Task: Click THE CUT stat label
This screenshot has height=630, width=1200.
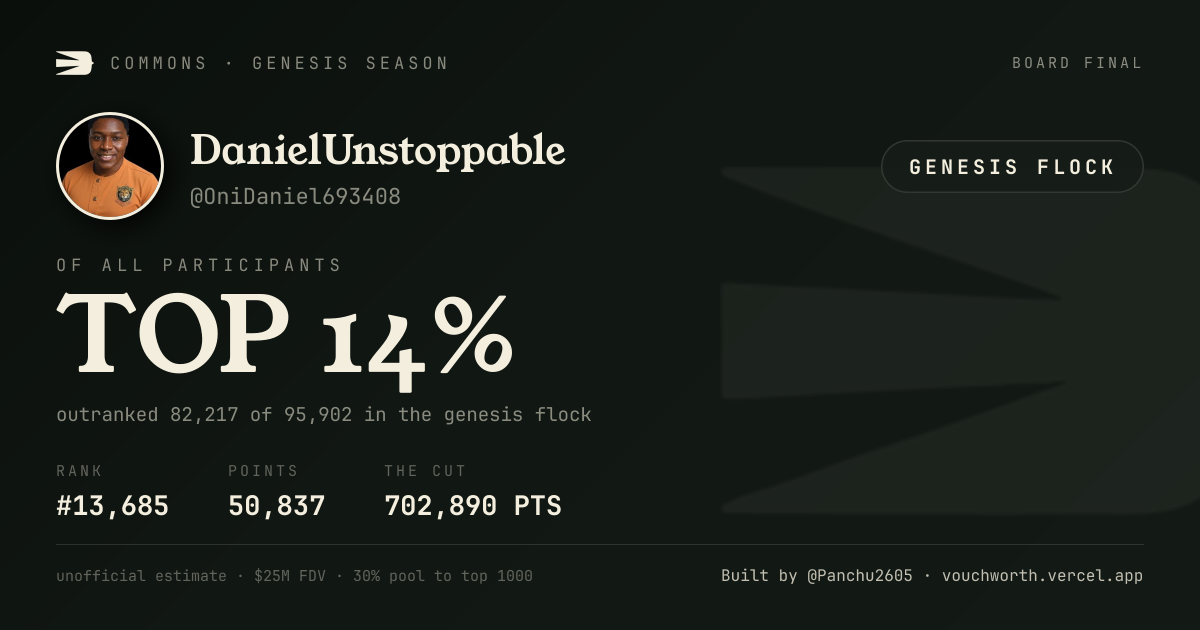Action: (x=425, y=471)
